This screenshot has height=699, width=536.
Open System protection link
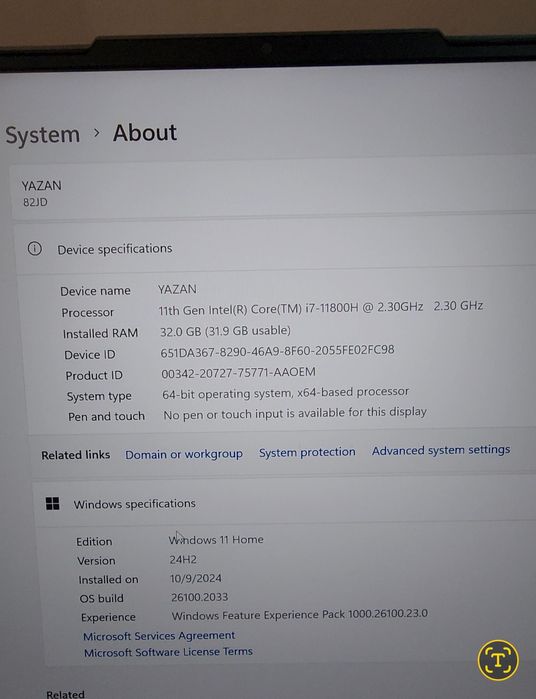(x=307, y=452)
